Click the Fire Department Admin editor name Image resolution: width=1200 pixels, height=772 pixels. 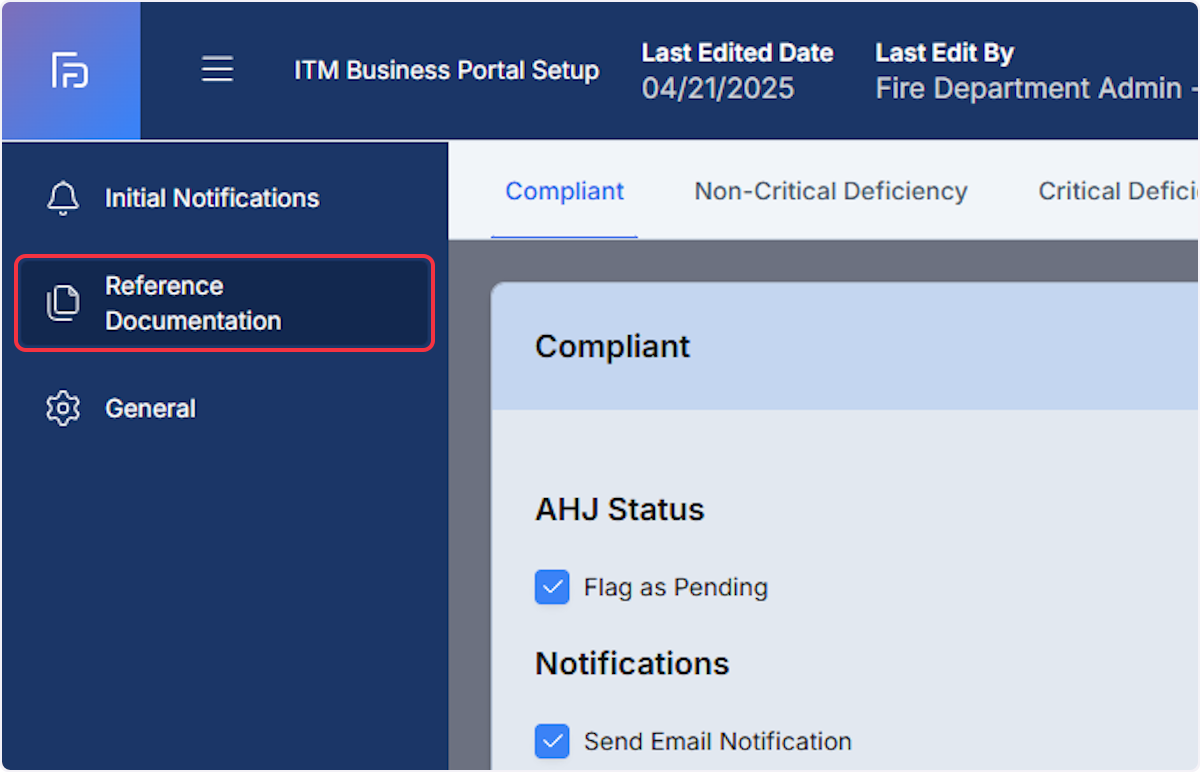(x=1037, y=89)
